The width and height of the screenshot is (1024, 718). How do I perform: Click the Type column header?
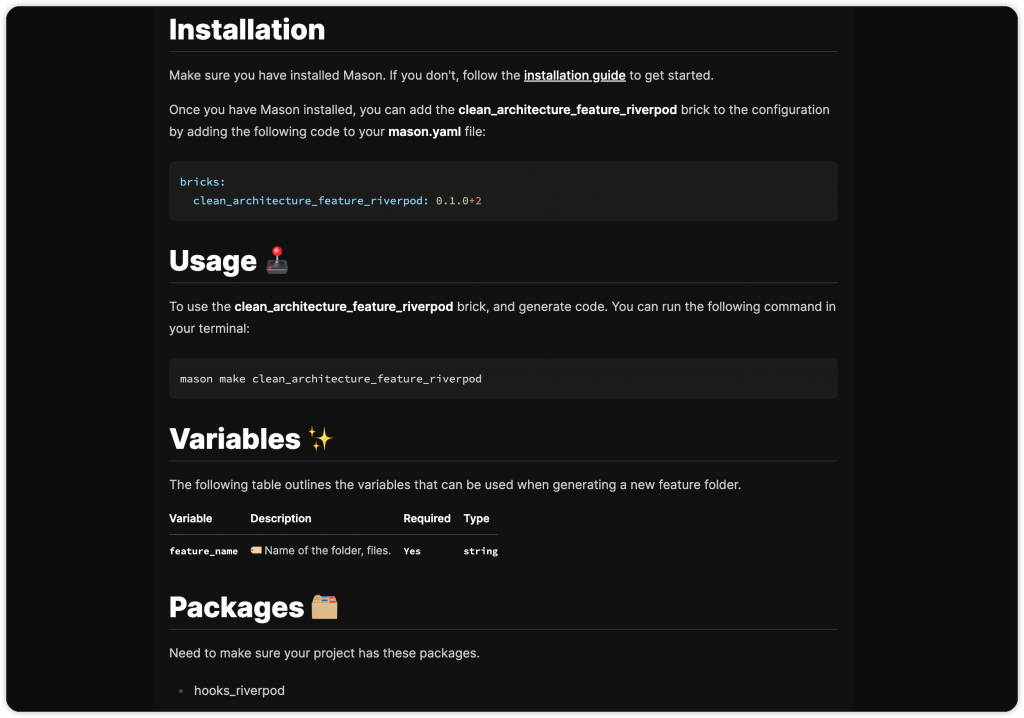(x=476, y=518)
